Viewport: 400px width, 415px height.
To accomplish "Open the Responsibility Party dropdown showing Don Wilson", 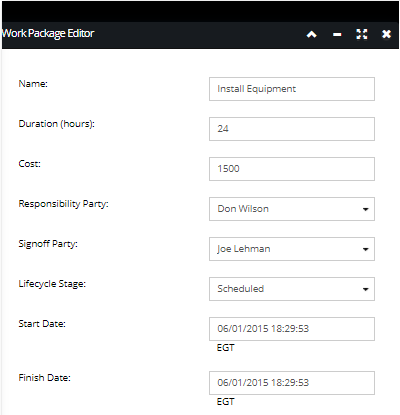I will pos(292,209).
